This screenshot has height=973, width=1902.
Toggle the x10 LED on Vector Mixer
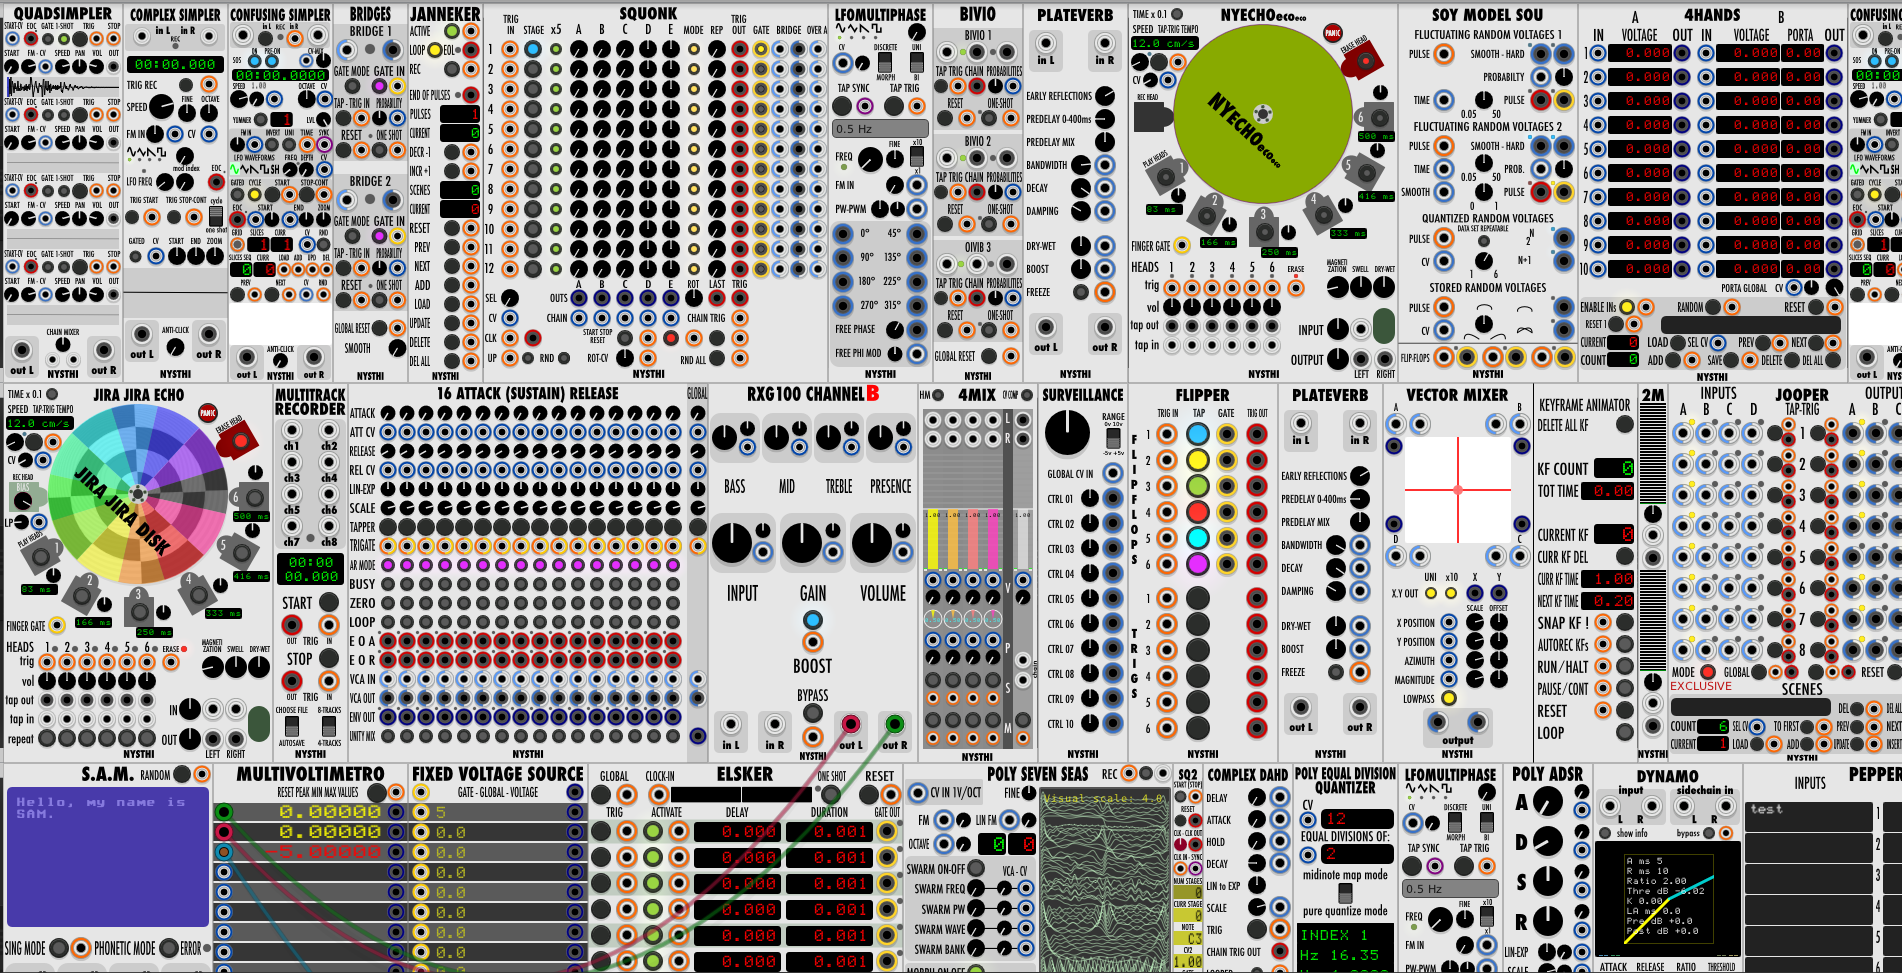click(x=1450, y=593)
